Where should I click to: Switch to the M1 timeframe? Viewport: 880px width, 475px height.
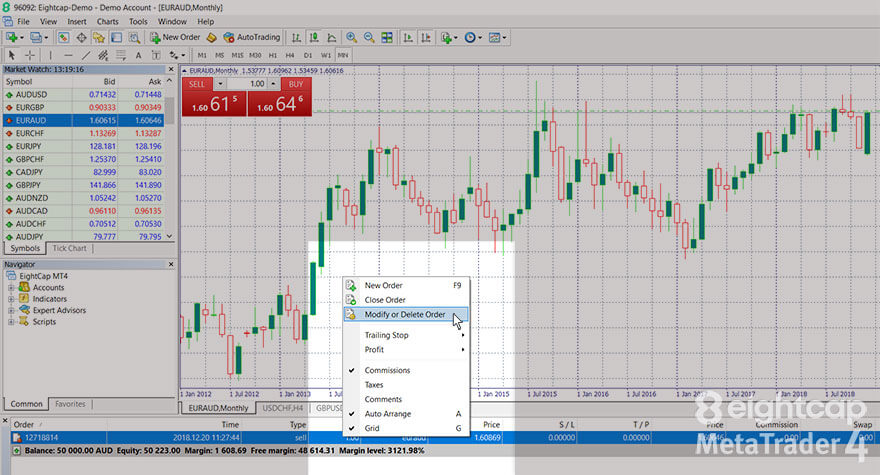pyautogui.click(x=202, y=55)
